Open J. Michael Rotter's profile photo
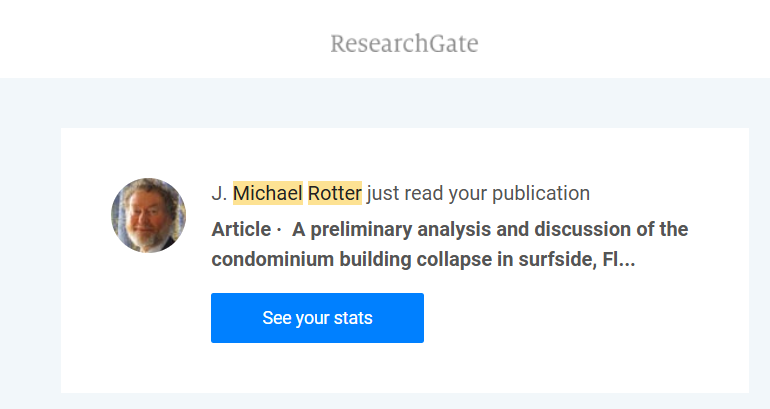Screen dimensions: 770x409 click(148, 215)
